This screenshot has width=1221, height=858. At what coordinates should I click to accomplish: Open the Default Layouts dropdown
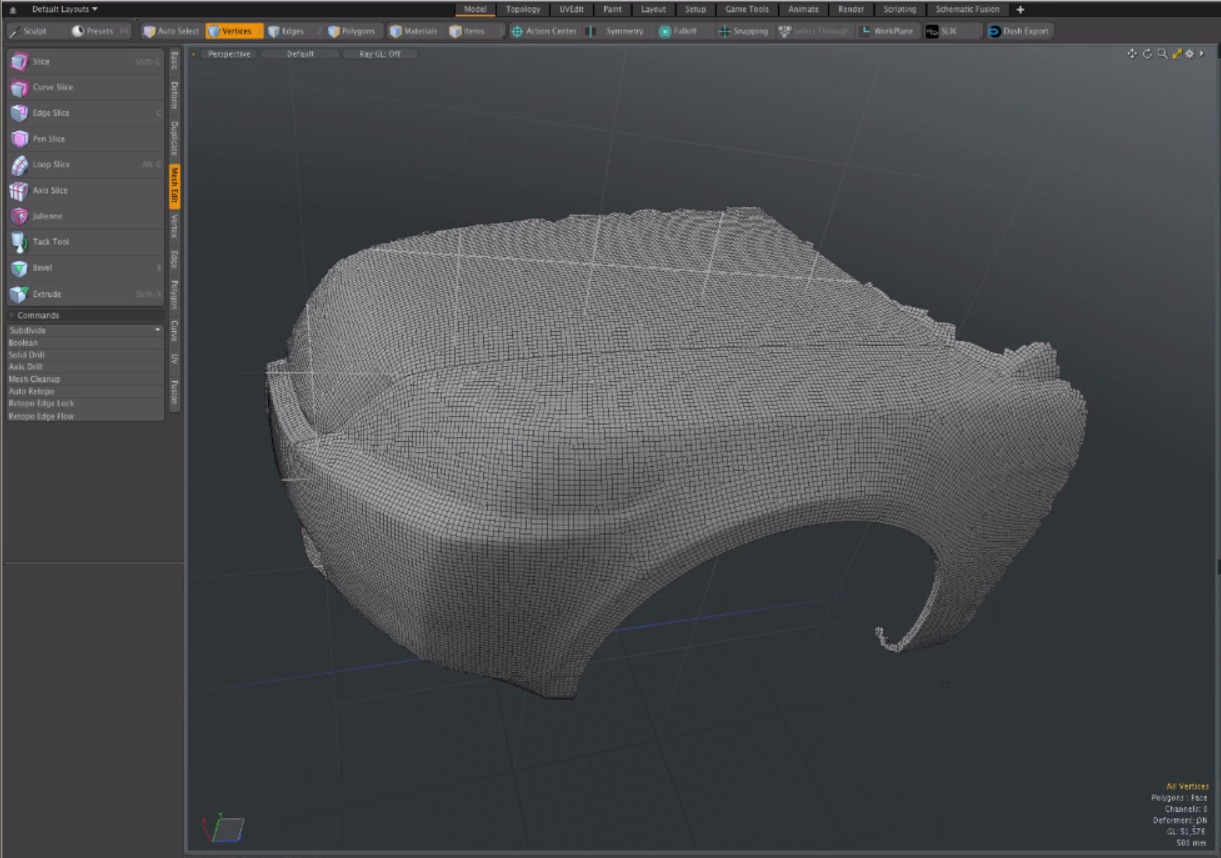click(x=65, y=9)
